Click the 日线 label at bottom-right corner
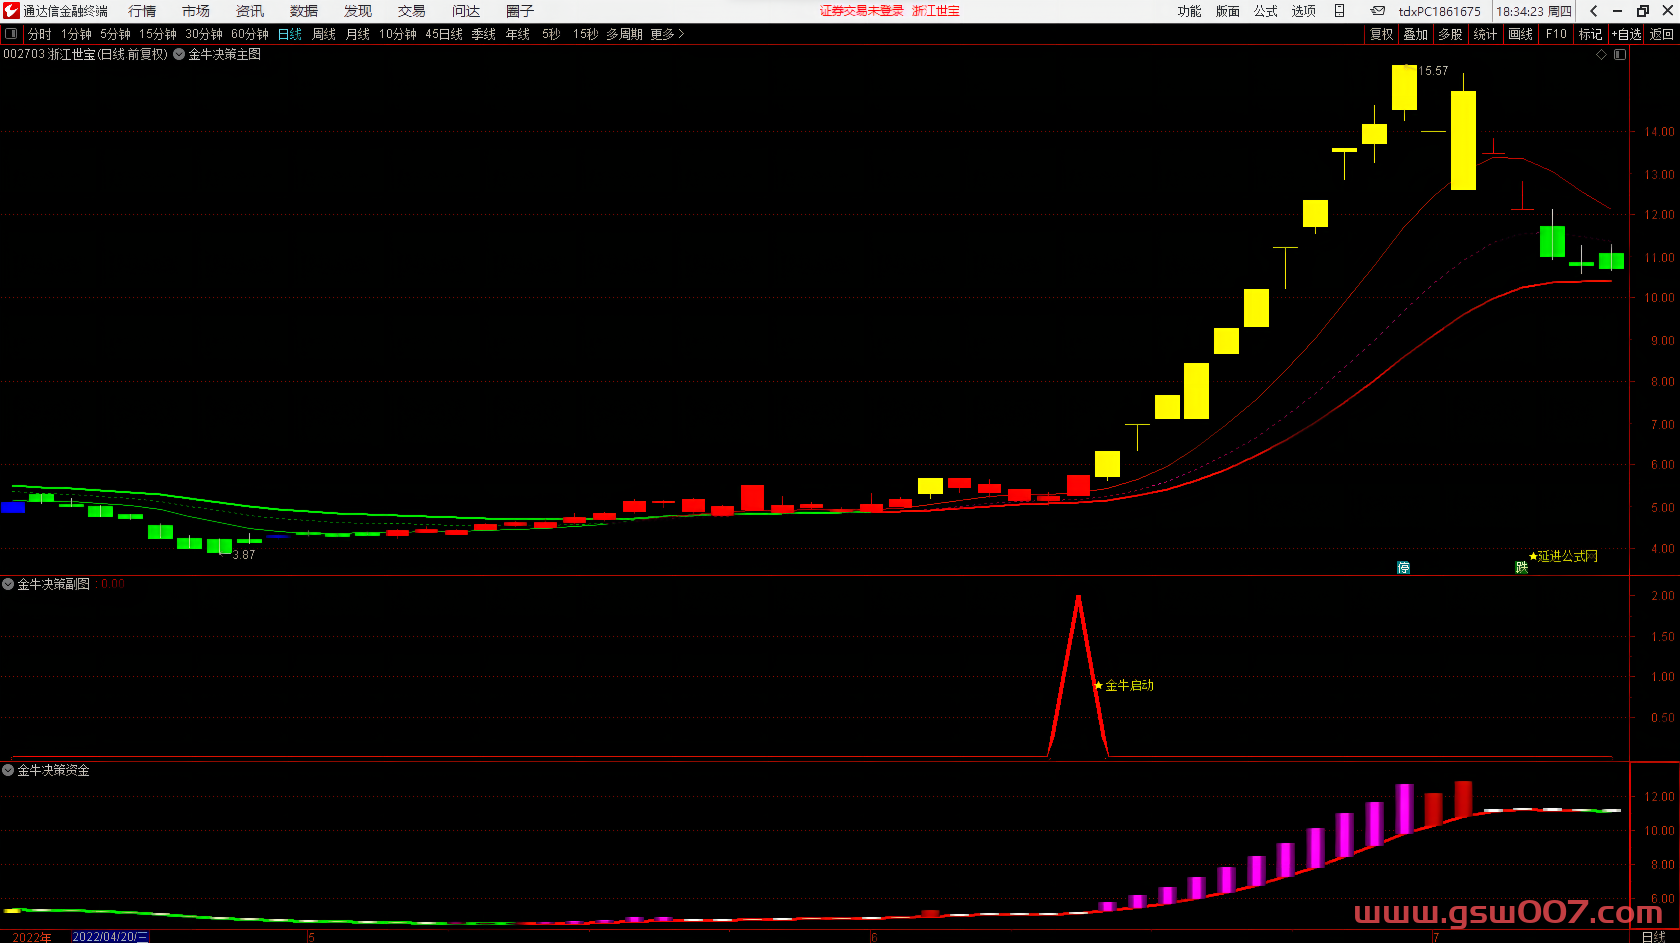1680x943 pixels. point(1654,936)
